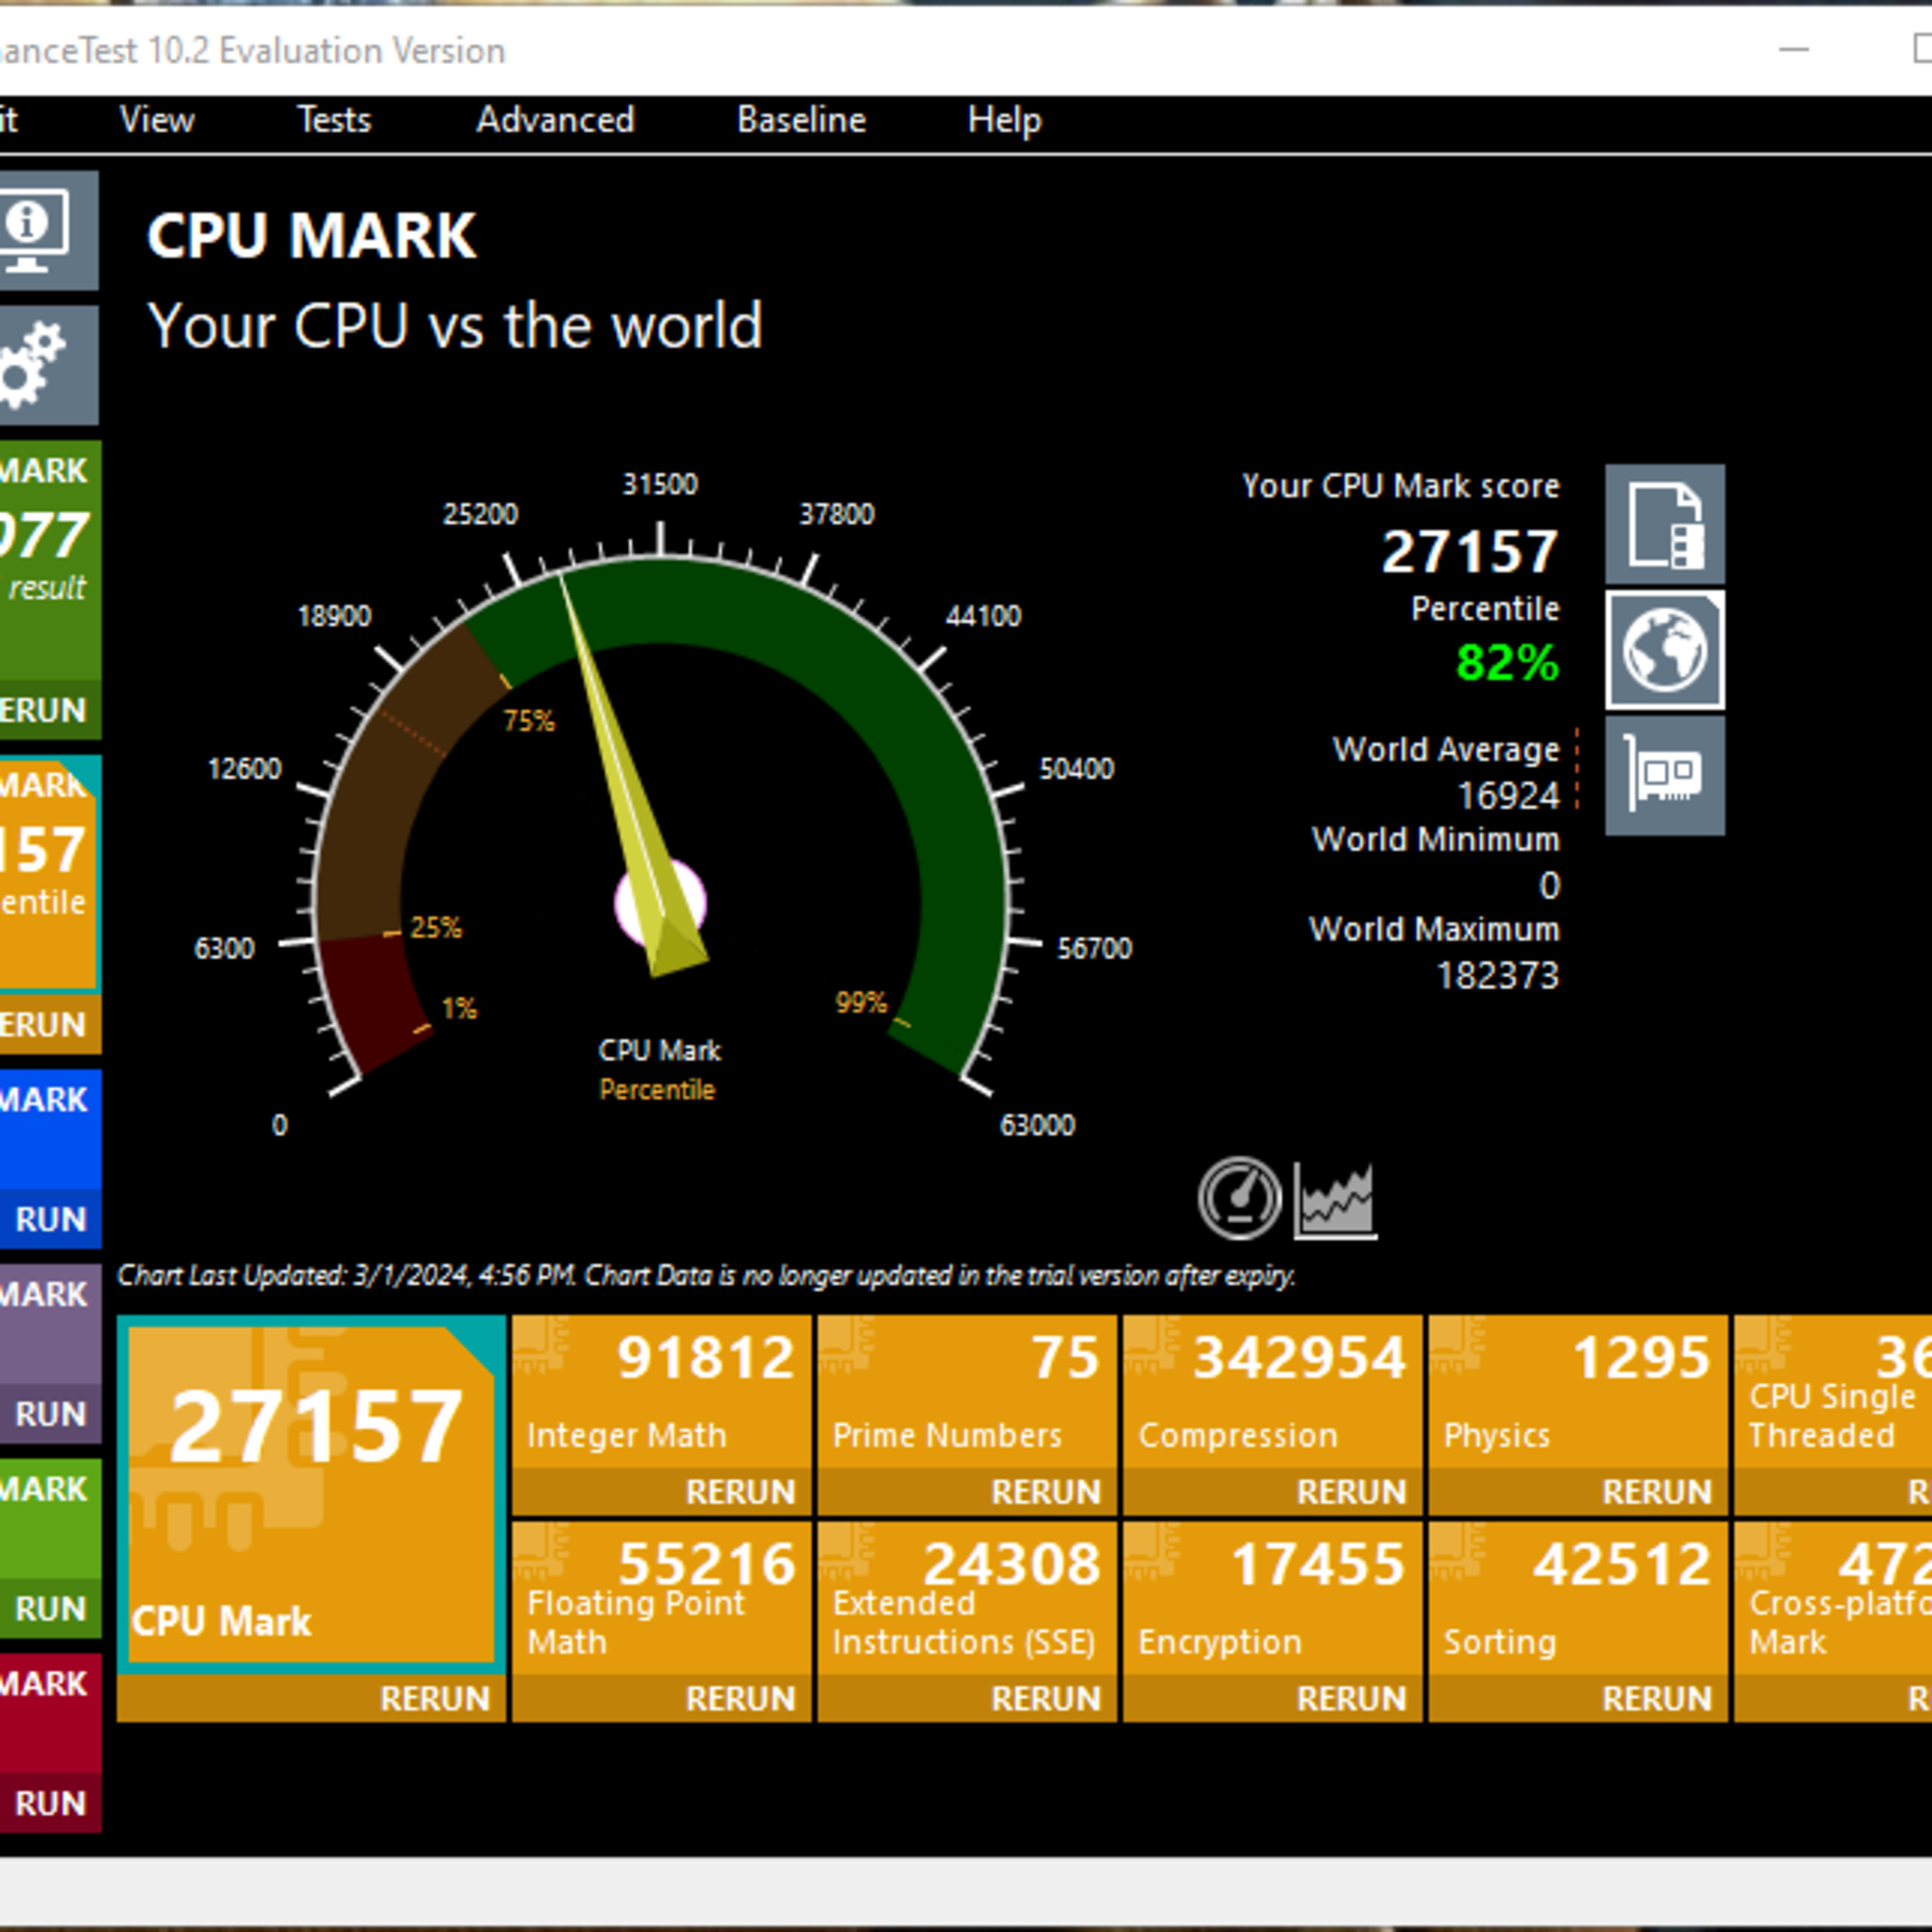1932x1932 pixels.
Task: Open the View menu
Action: (157, 120)
